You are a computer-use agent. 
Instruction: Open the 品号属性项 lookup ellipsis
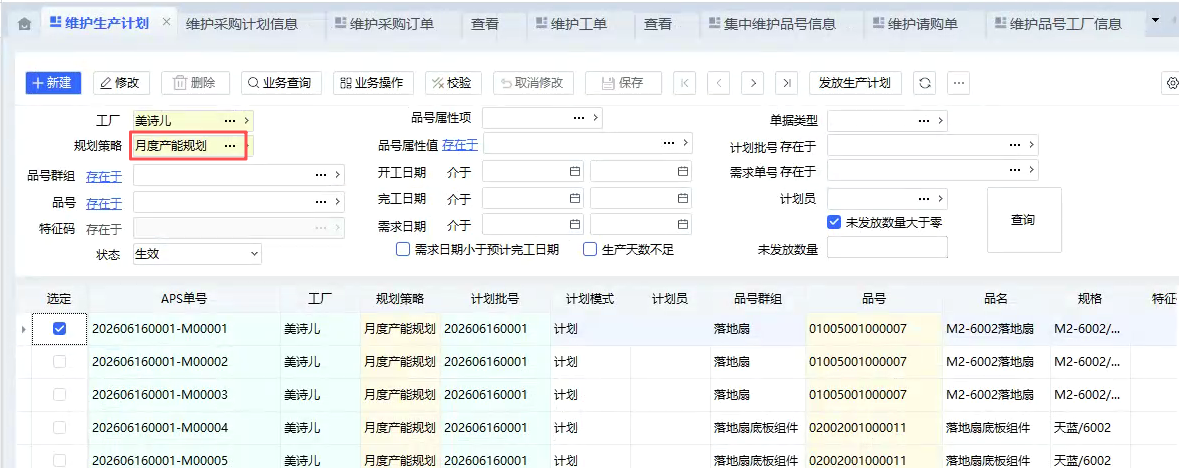pyautogui.click(x=579, y=118)
